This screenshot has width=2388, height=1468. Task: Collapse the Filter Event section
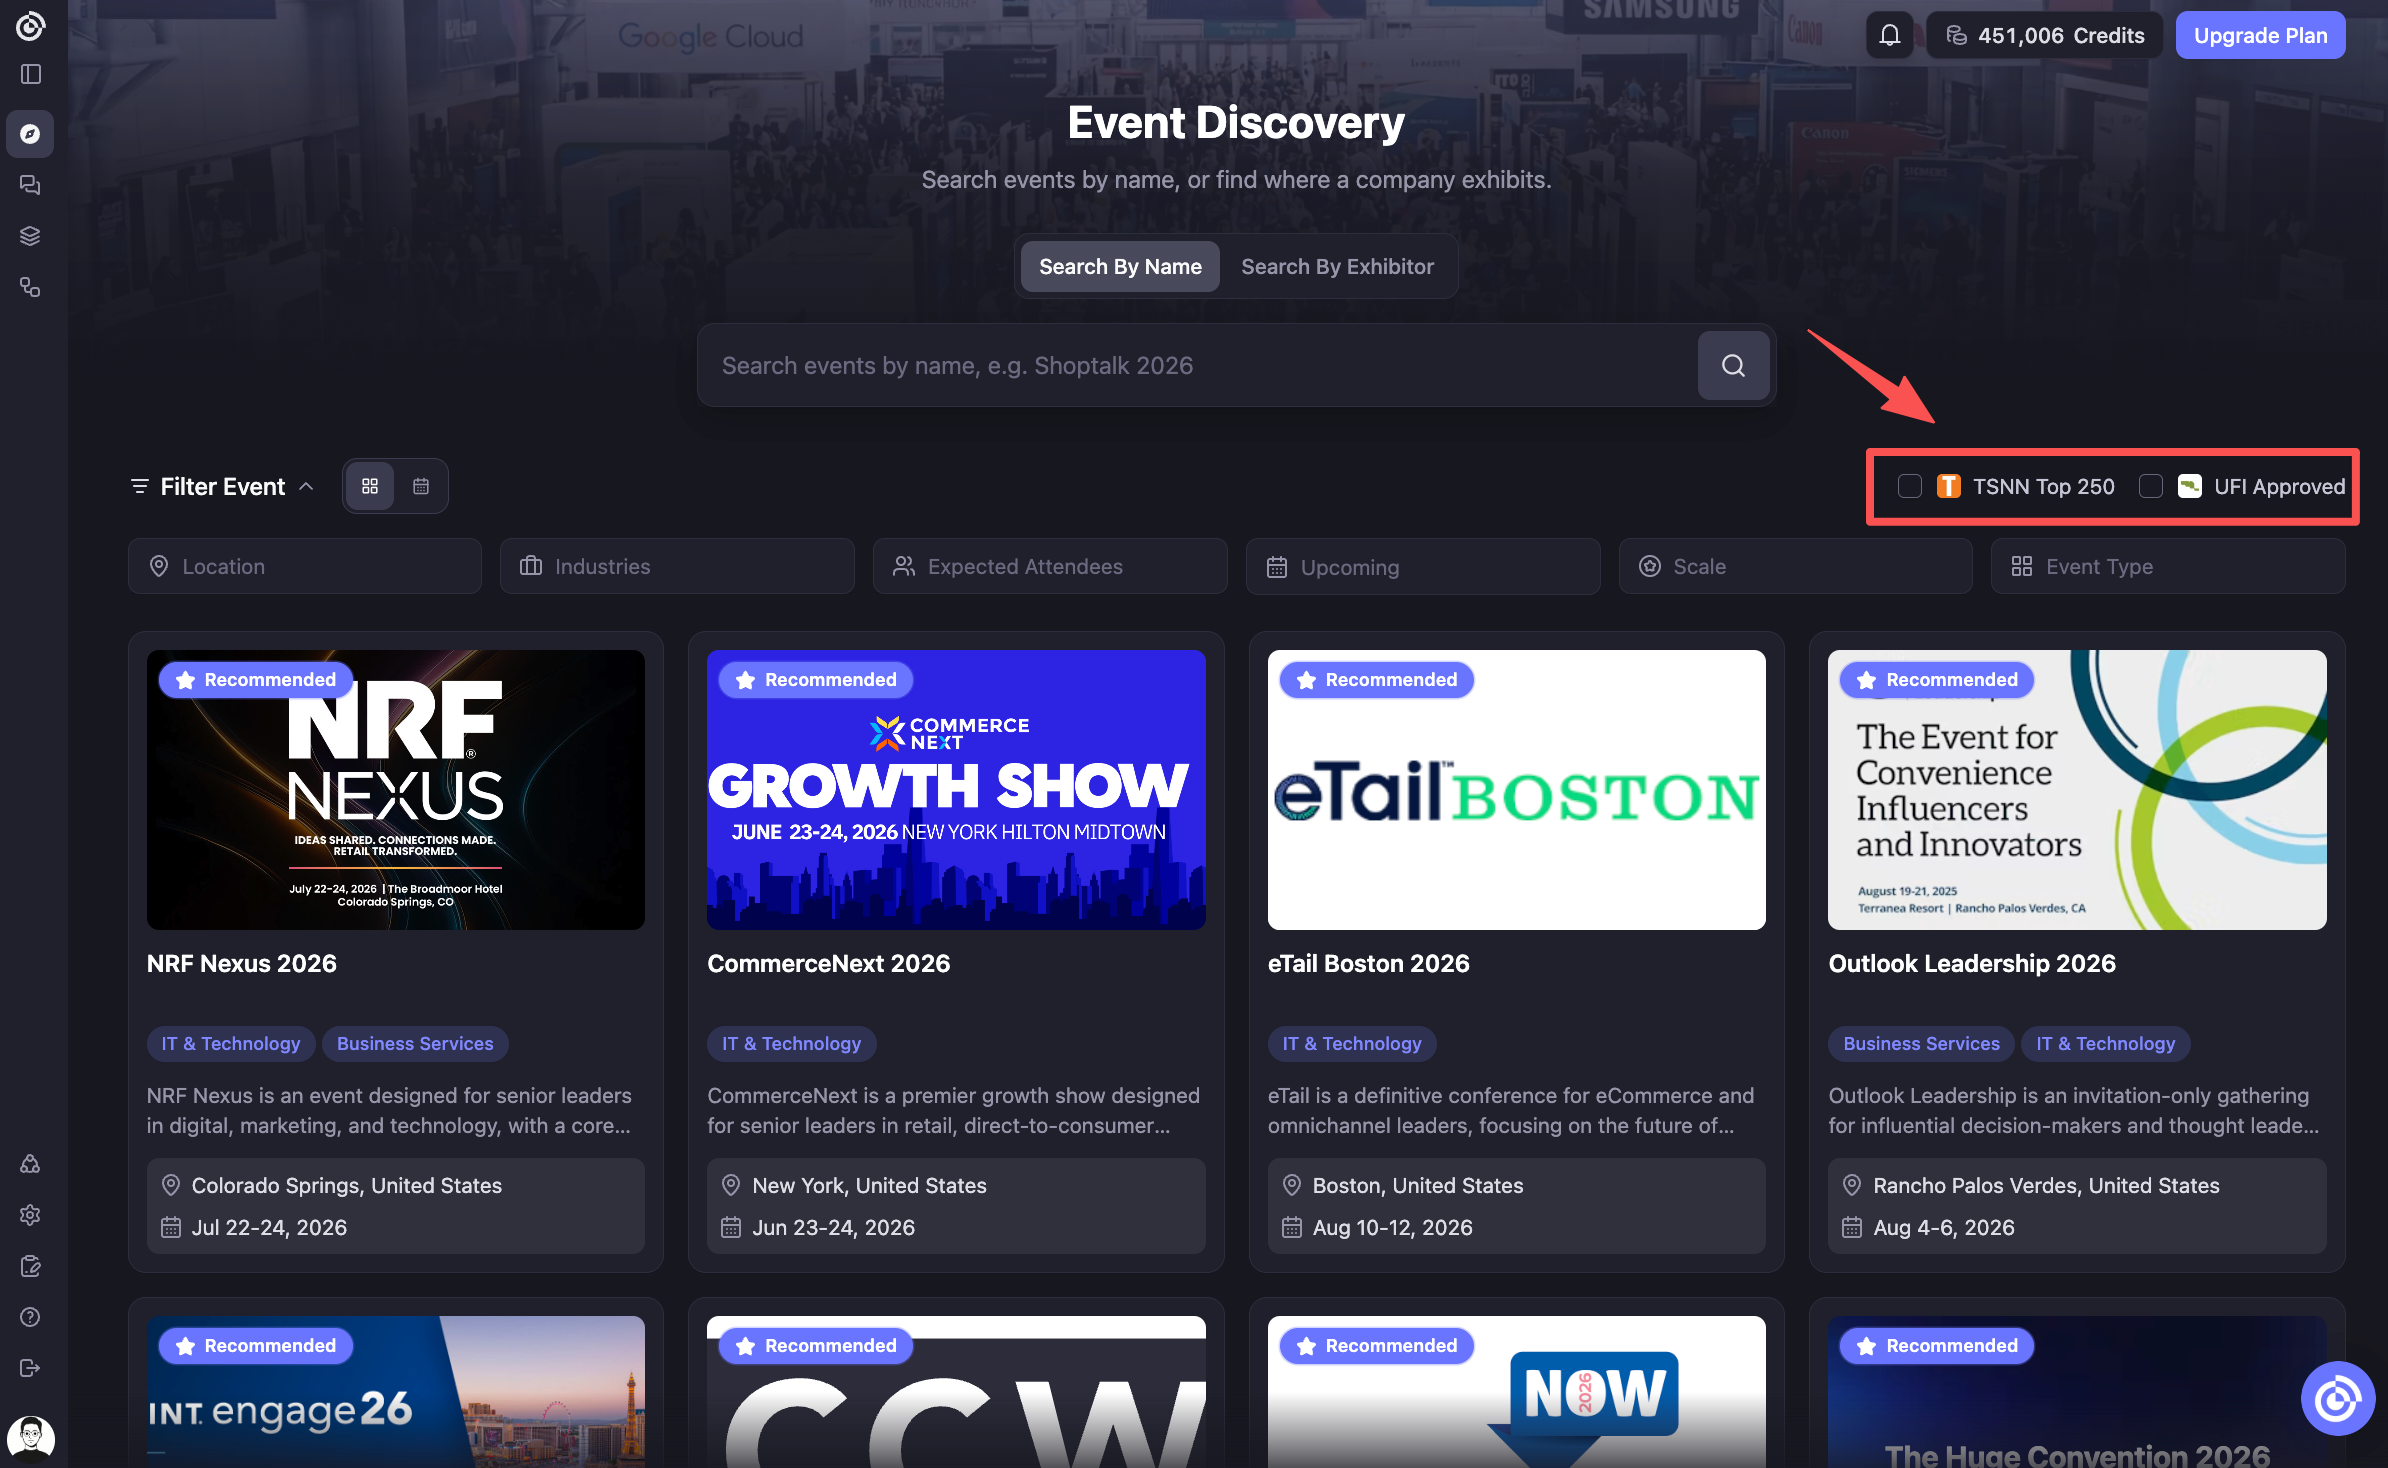pos(223,487)
